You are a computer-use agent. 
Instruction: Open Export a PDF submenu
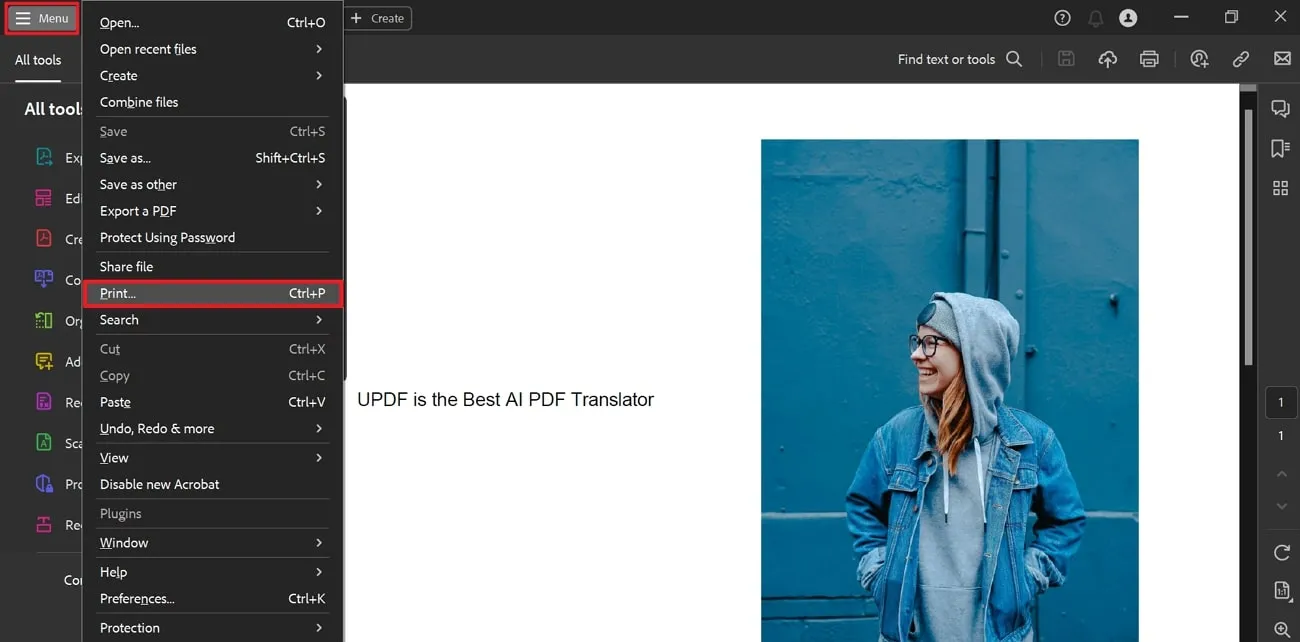pyautogui.click(x=137, y=211)
